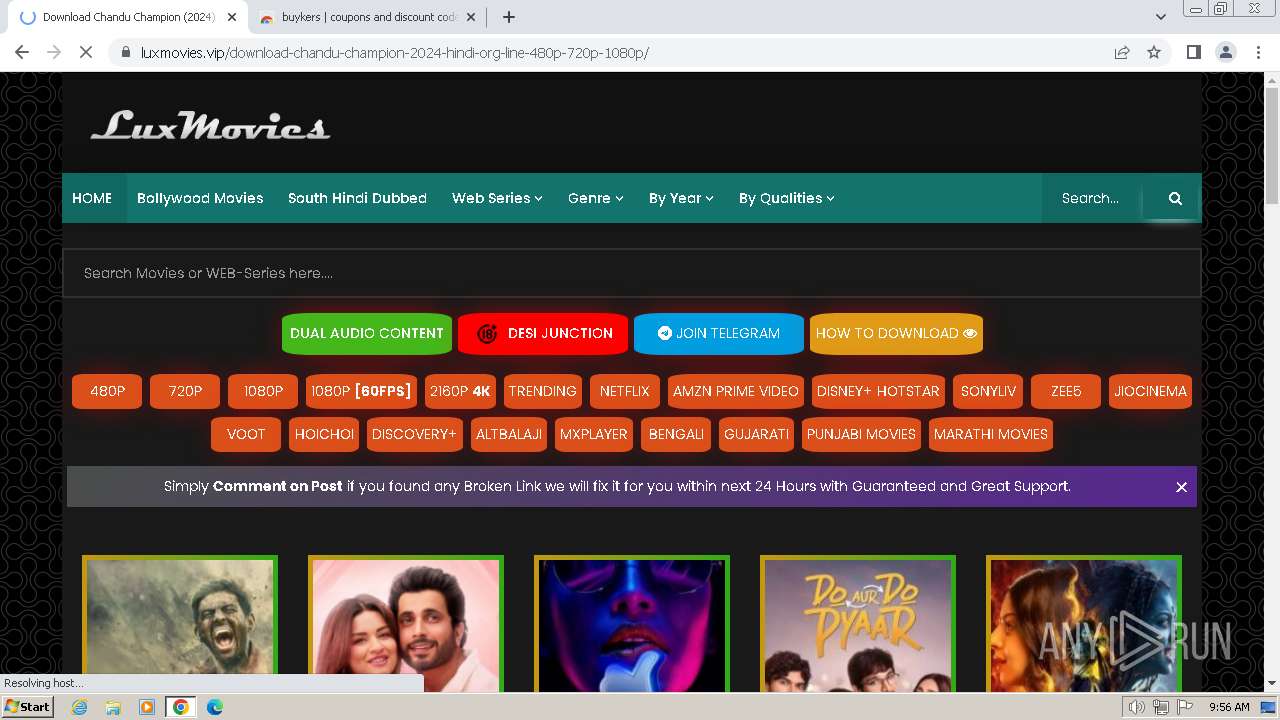1280x720 pixels.
Task: Click the DUAL AUDIO CONTENT button
Action: (x=367, y=333)
